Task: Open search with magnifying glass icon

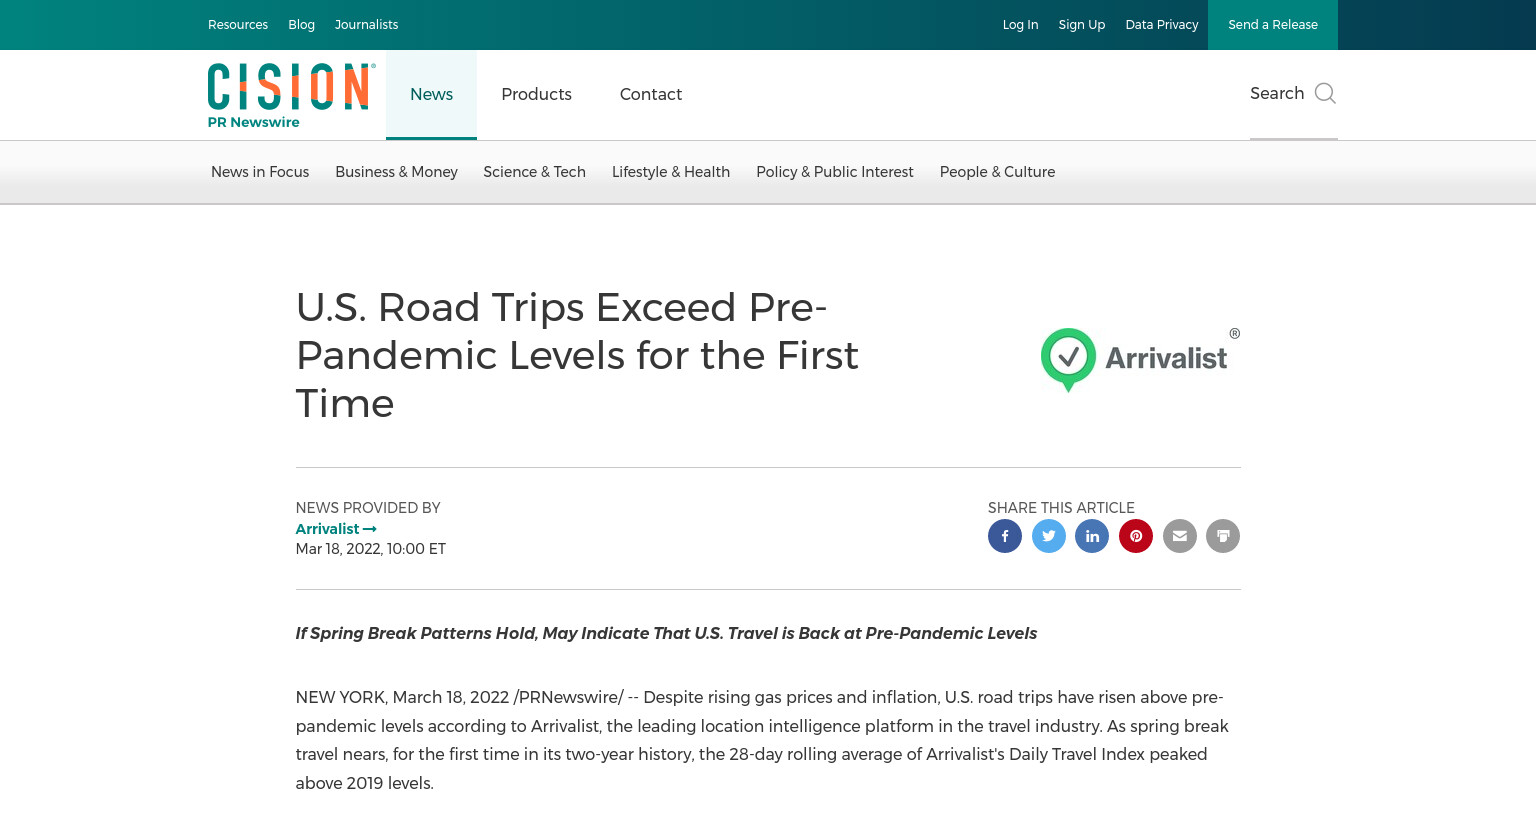Action: click(x=1325, y=93)
